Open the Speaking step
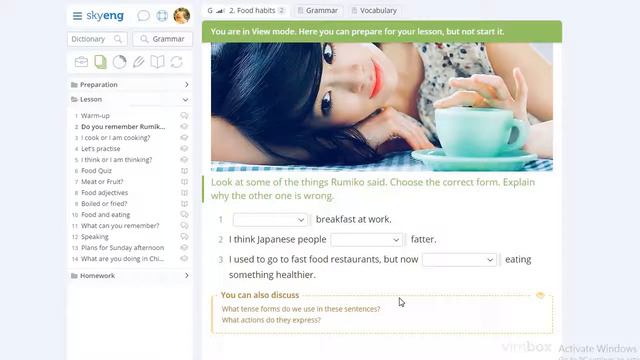640x360 pixels. coord(95,237)
